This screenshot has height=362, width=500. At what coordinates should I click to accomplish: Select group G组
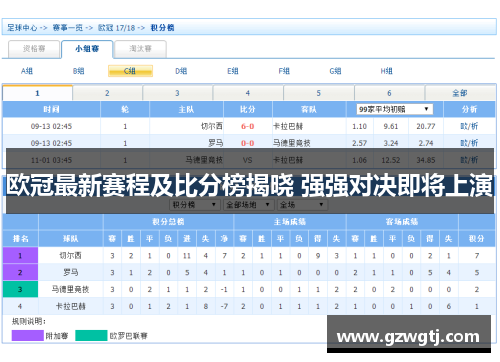coord(335,71)
